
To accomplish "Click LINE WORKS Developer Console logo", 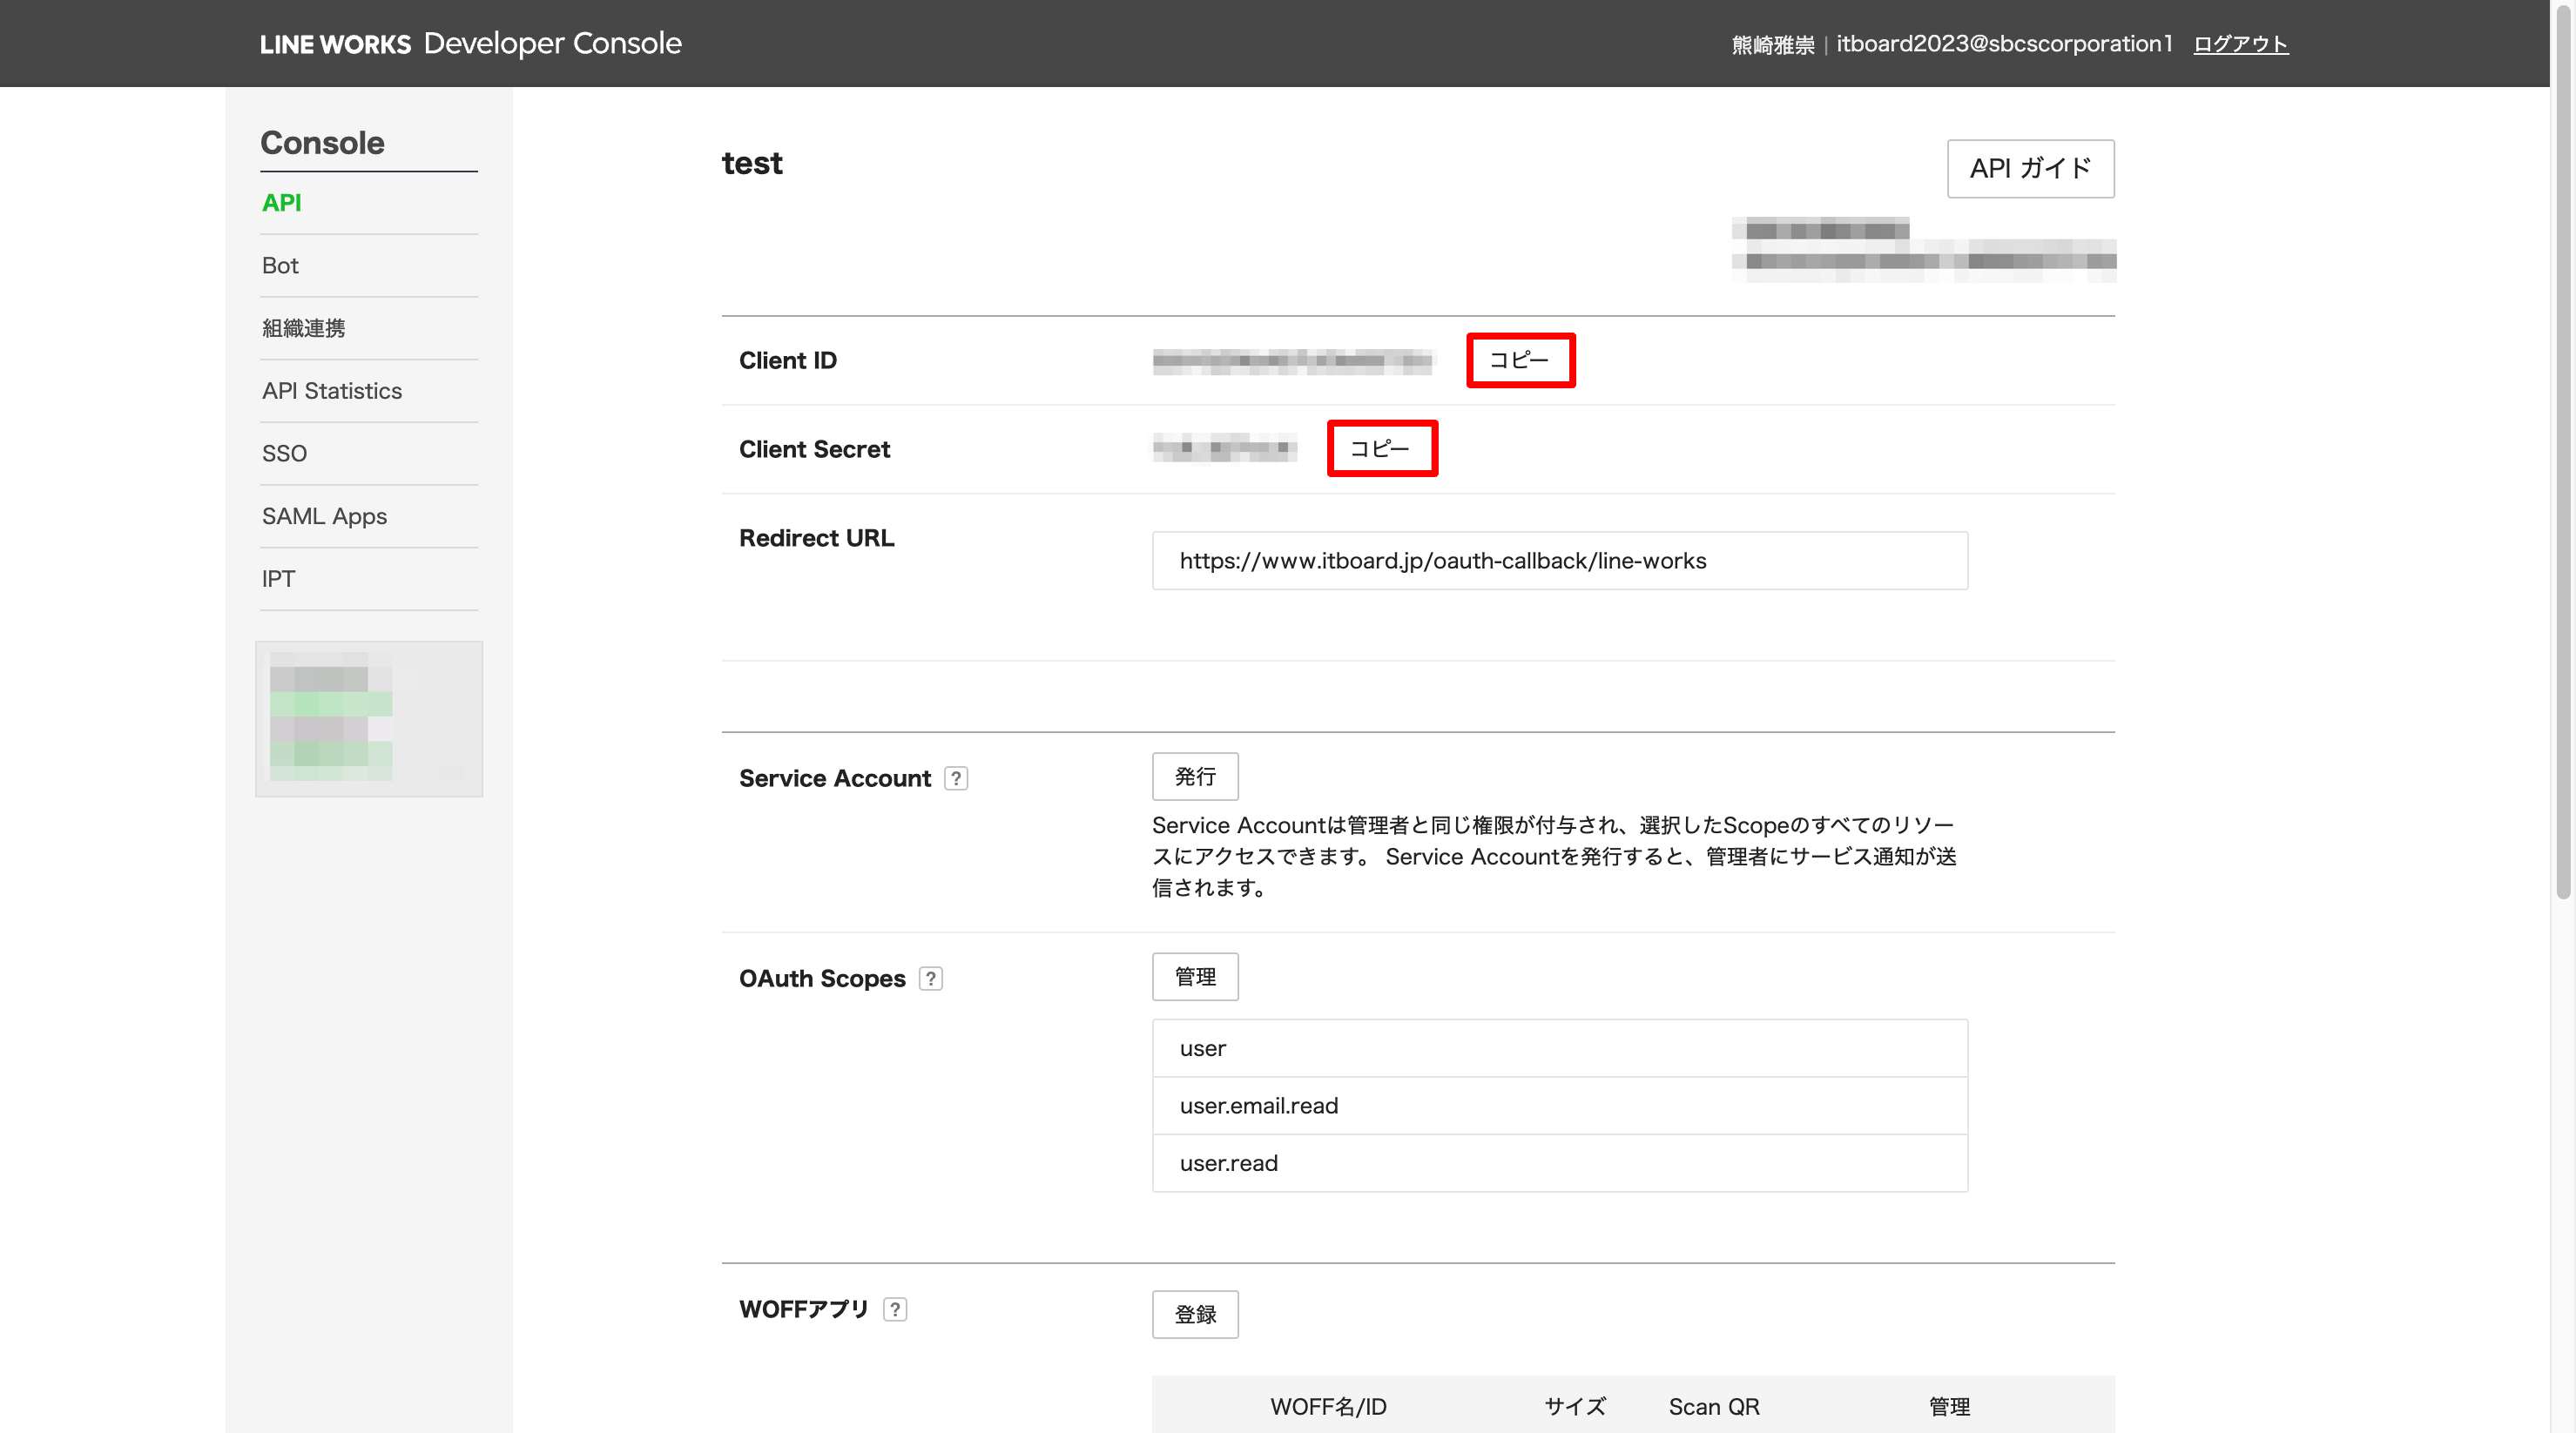I will click(470, 44).
